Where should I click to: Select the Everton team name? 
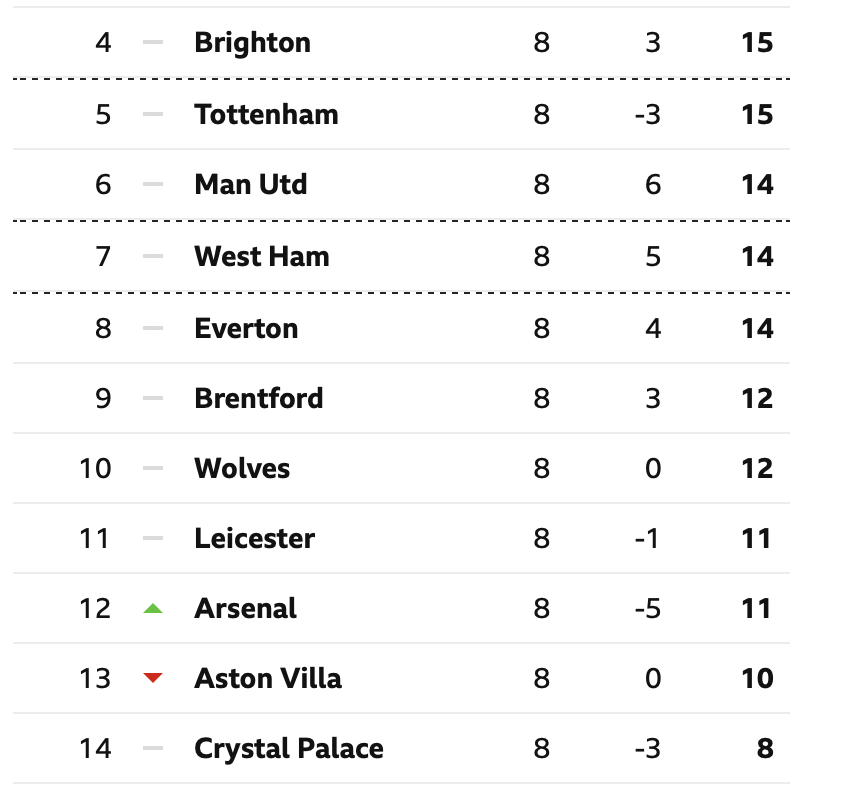click(246, 328)
